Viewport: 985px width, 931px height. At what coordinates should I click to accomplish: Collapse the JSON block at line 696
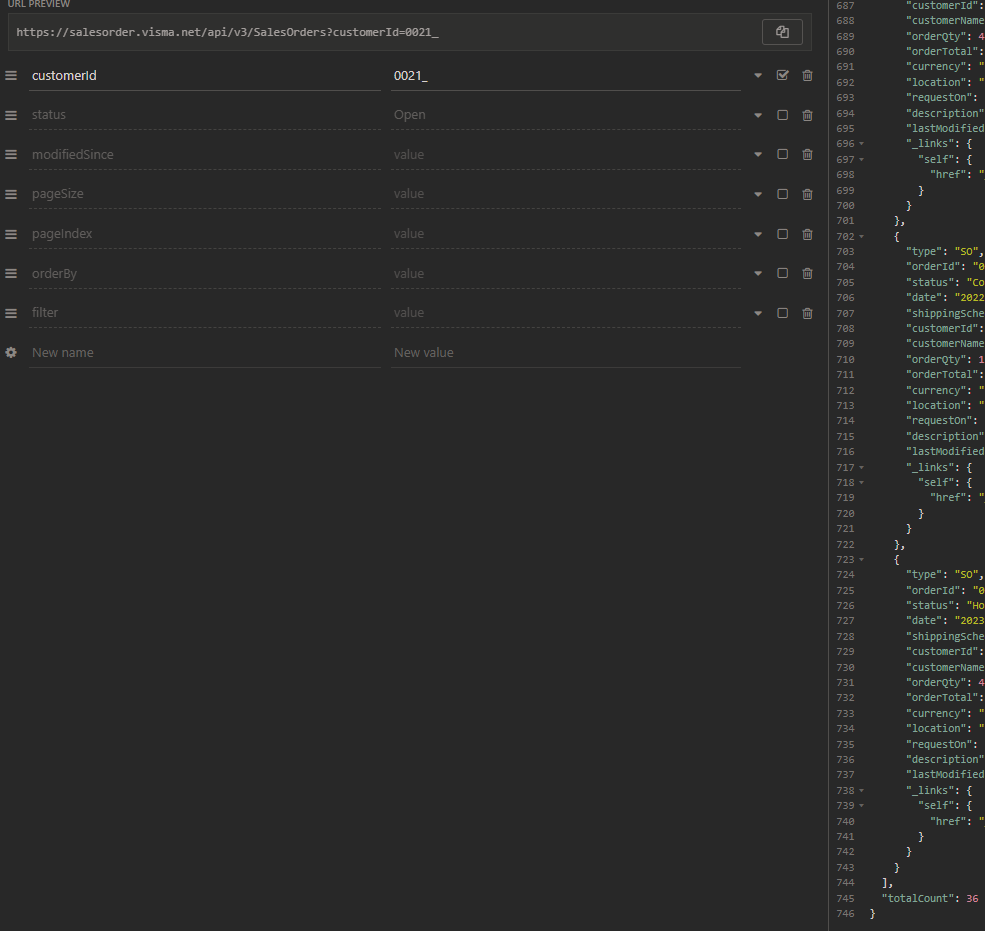861,144
